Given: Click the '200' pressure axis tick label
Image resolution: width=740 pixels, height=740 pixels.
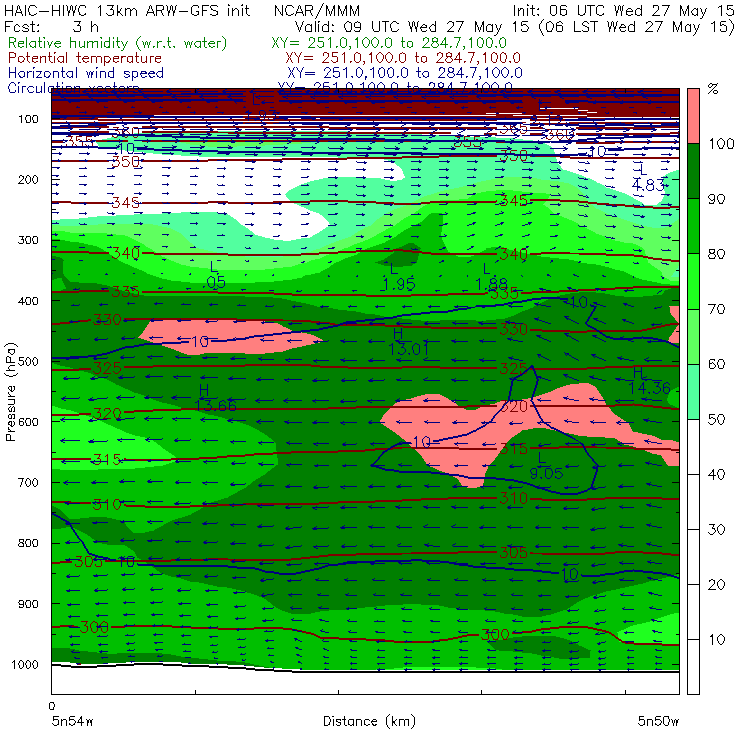Looking at the screenshot, I should coord(28,180).
